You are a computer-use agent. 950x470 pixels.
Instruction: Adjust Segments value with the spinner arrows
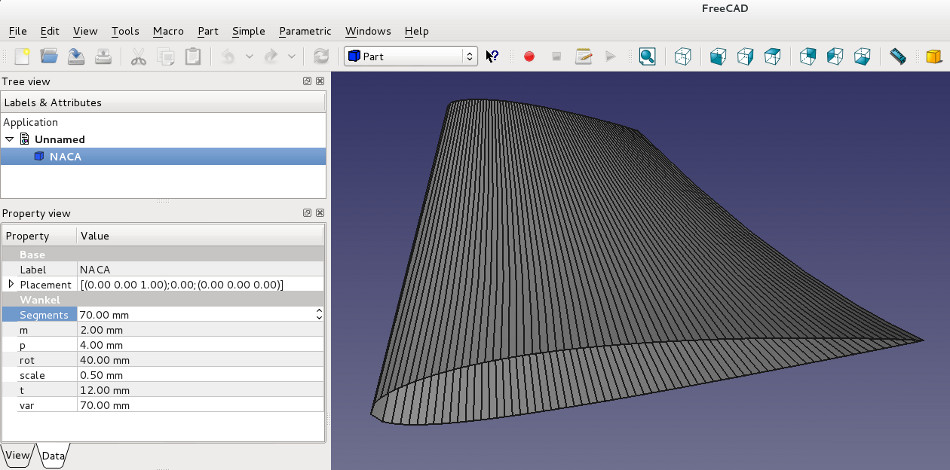319,314
